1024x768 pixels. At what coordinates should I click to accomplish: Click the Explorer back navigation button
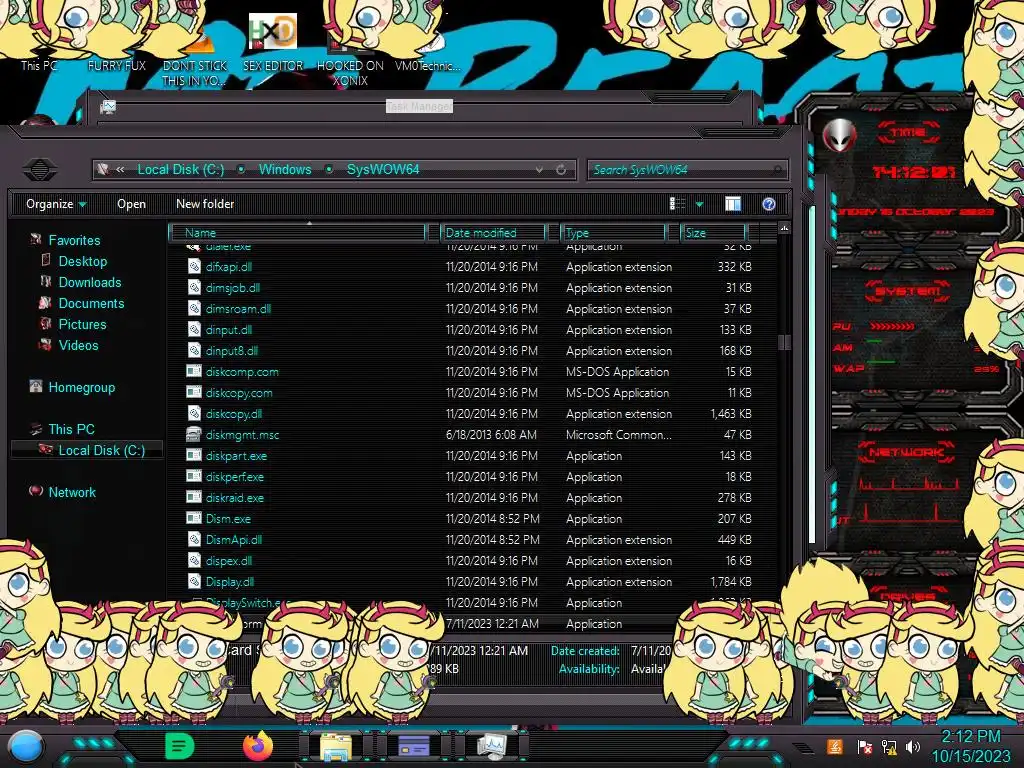click(40, 170)
